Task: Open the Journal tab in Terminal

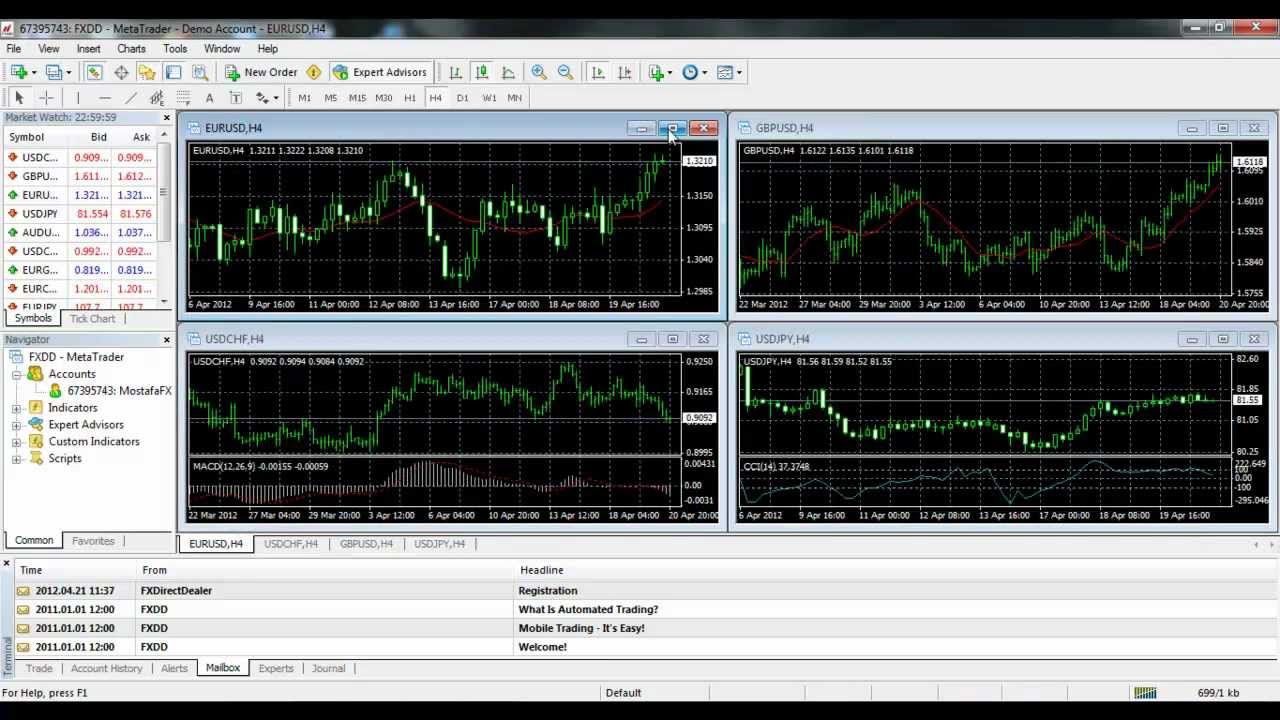Action: [328, 668]
